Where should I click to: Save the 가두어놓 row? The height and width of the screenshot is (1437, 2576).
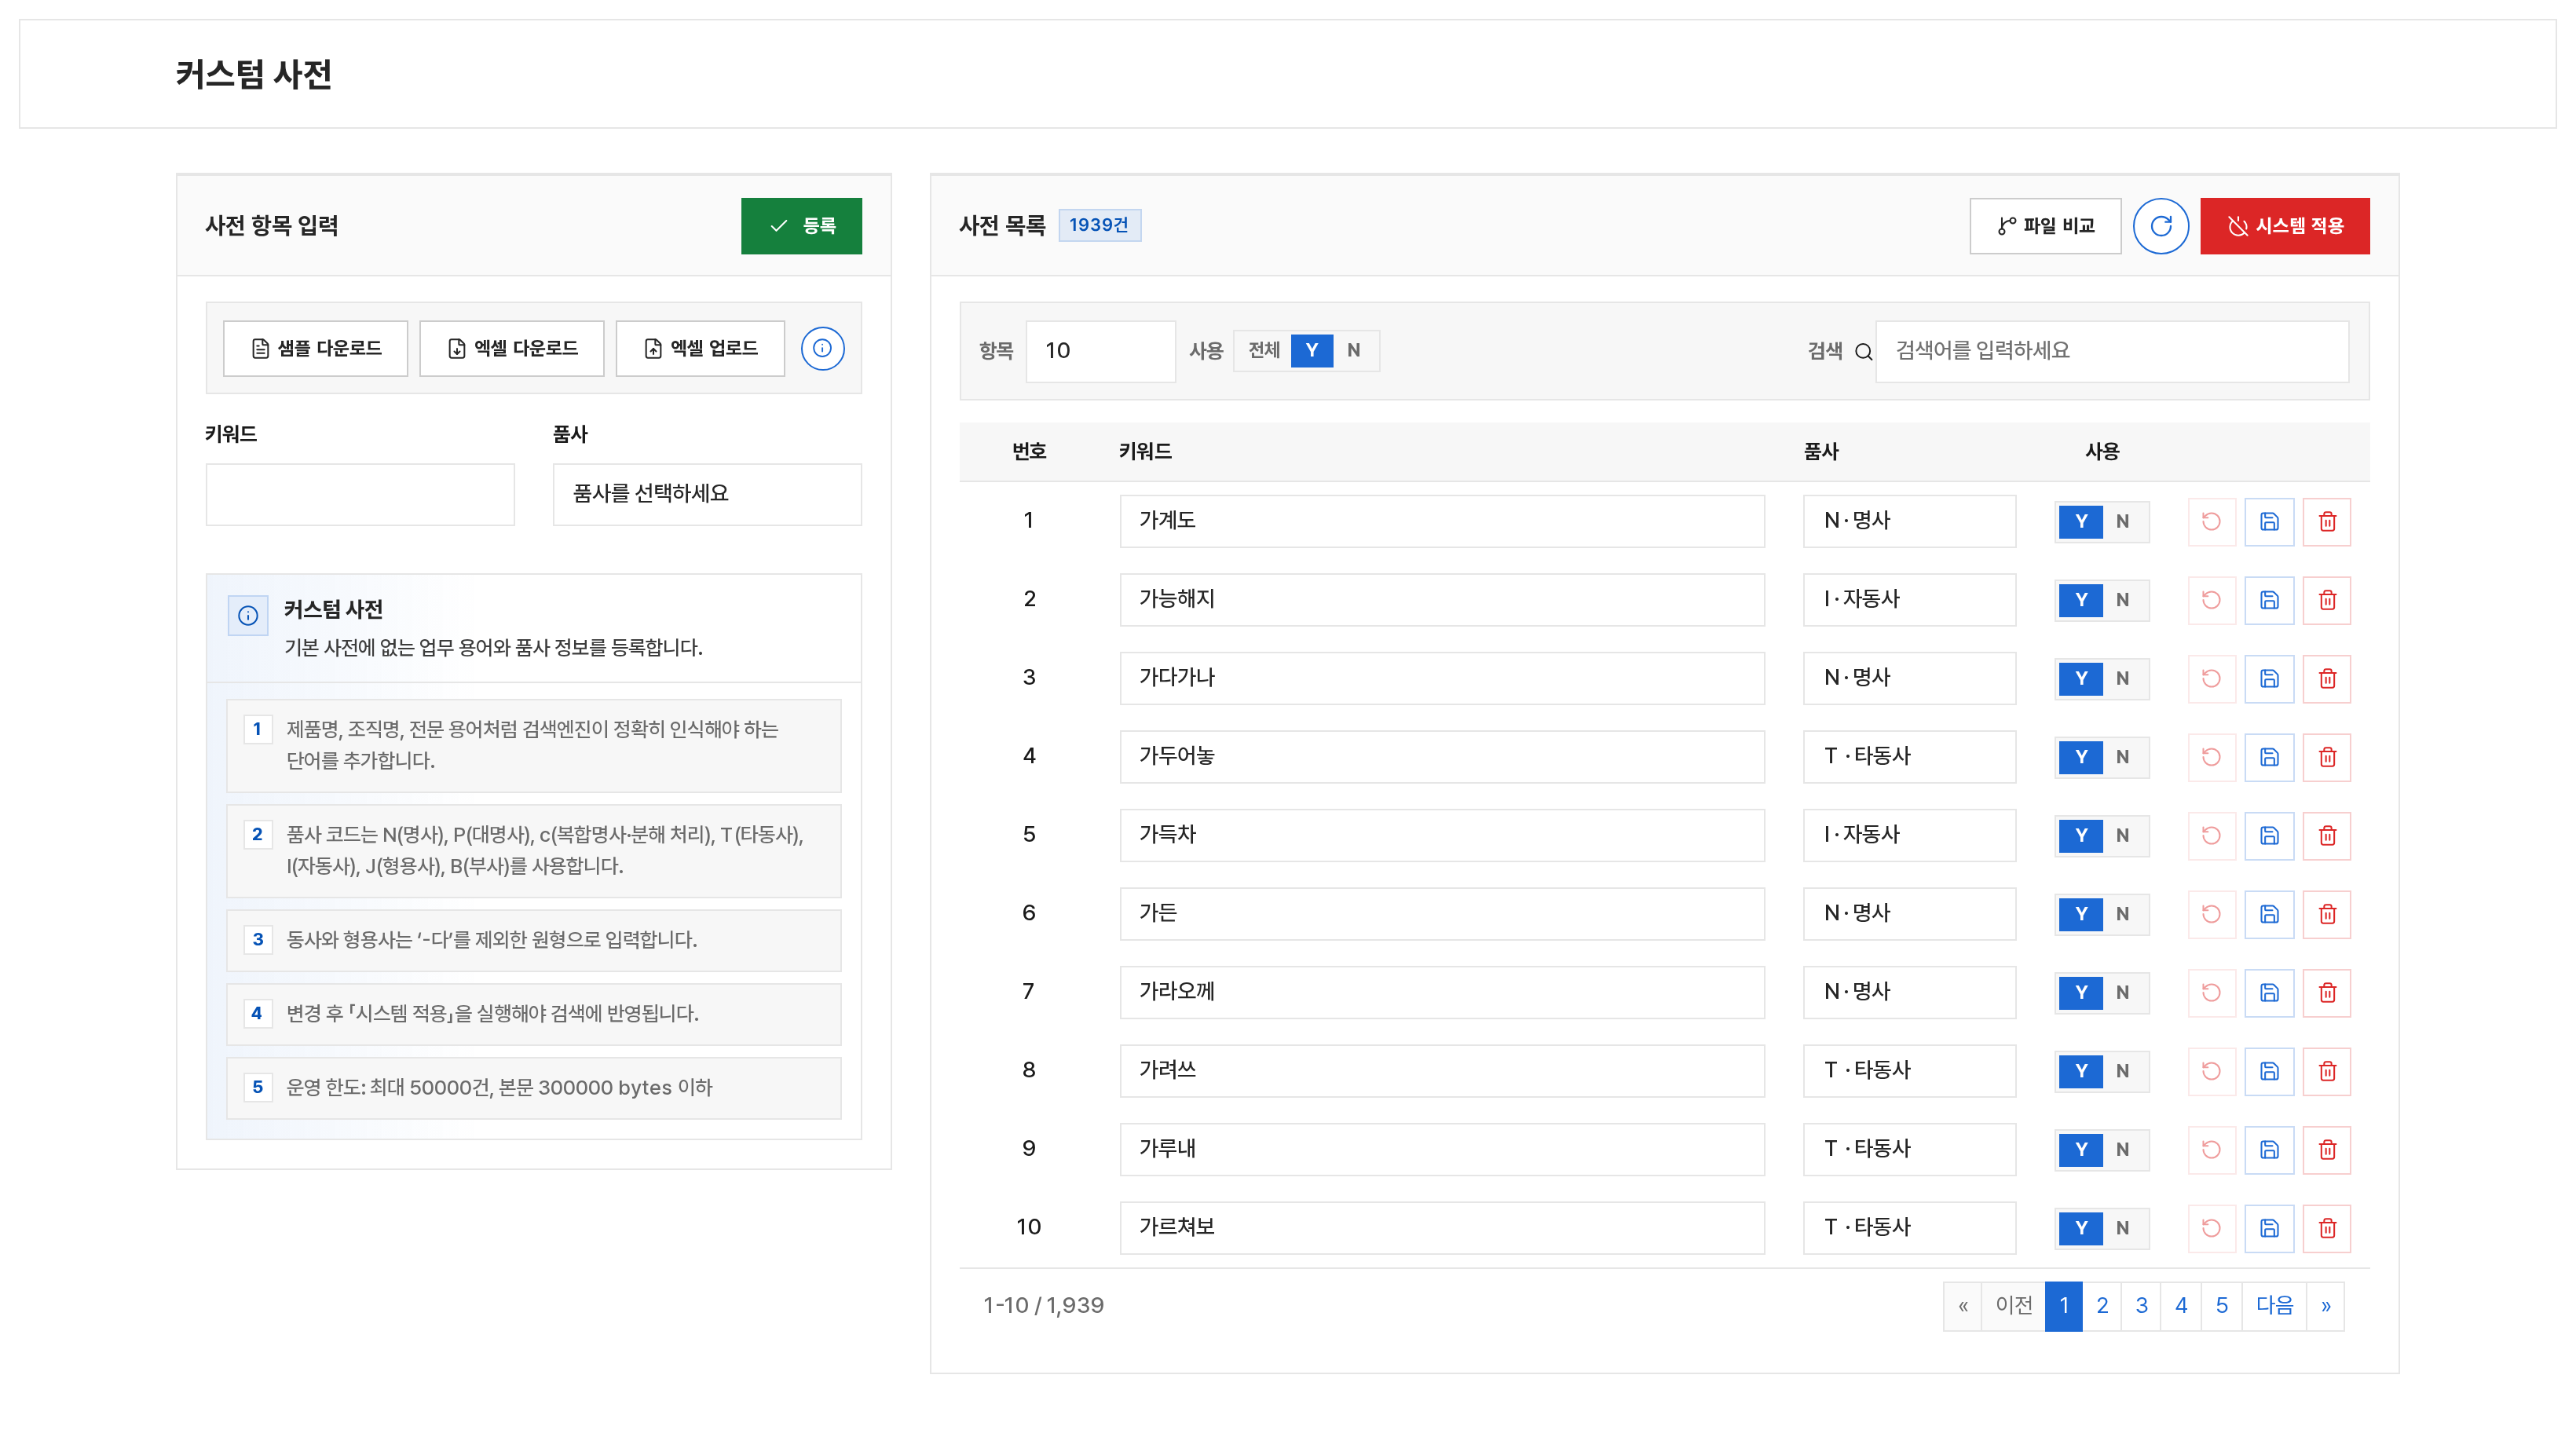tap(2269, 757)
